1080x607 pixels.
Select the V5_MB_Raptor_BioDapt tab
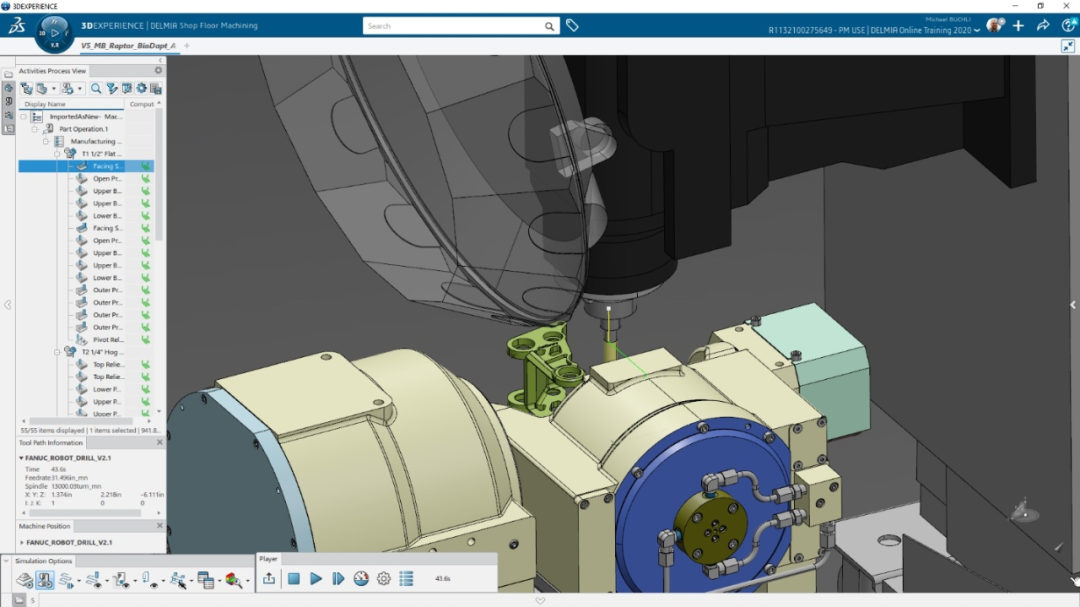(x=127, y=45)
